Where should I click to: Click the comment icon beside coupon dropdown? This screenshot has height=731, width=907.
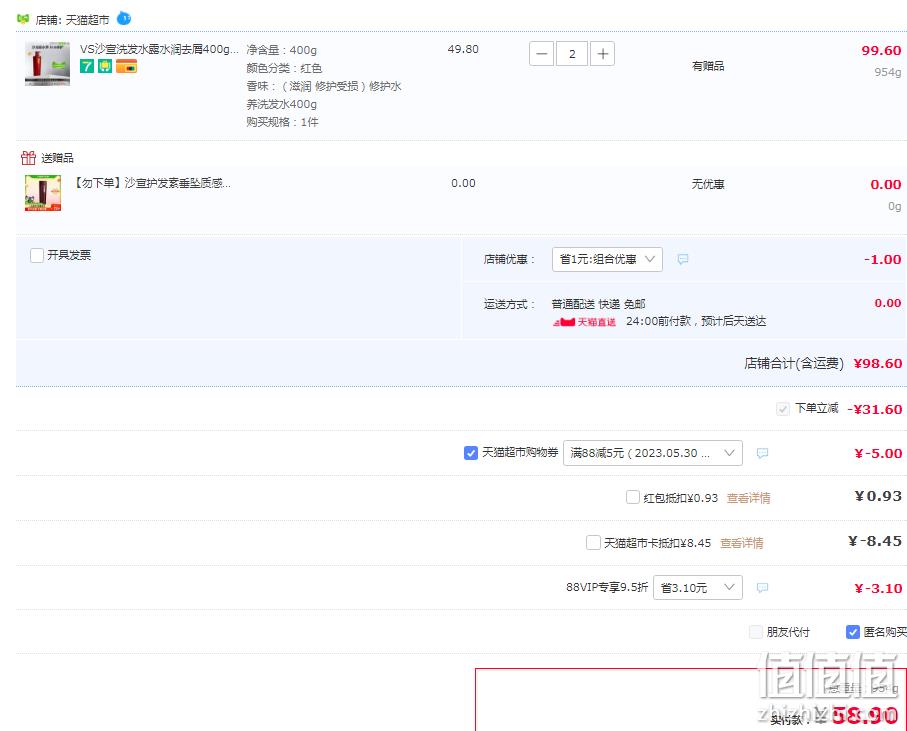click(x=762, y=453)
